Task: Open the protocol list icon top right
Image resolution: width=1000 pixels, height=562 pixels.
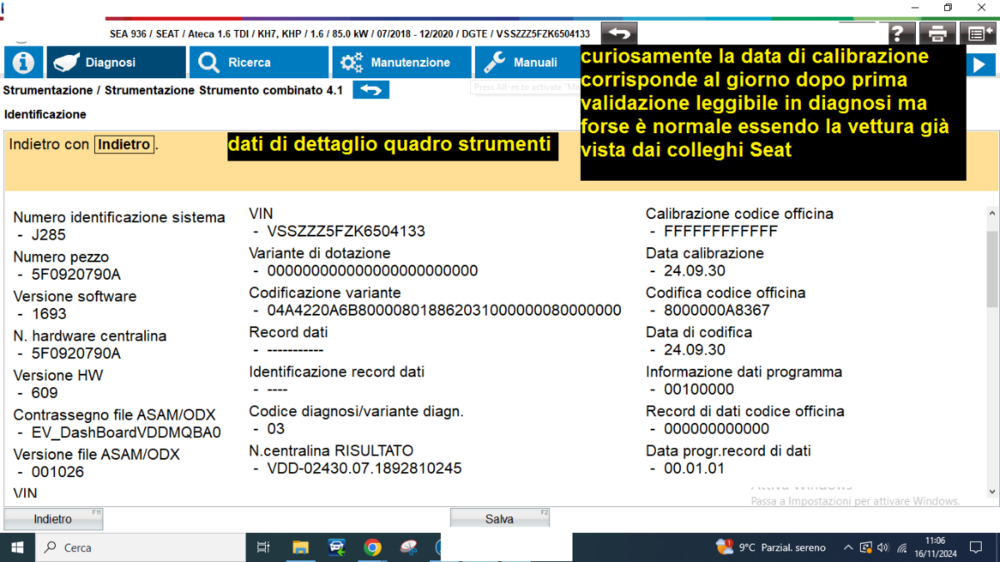Action: (x=978, y=34)
